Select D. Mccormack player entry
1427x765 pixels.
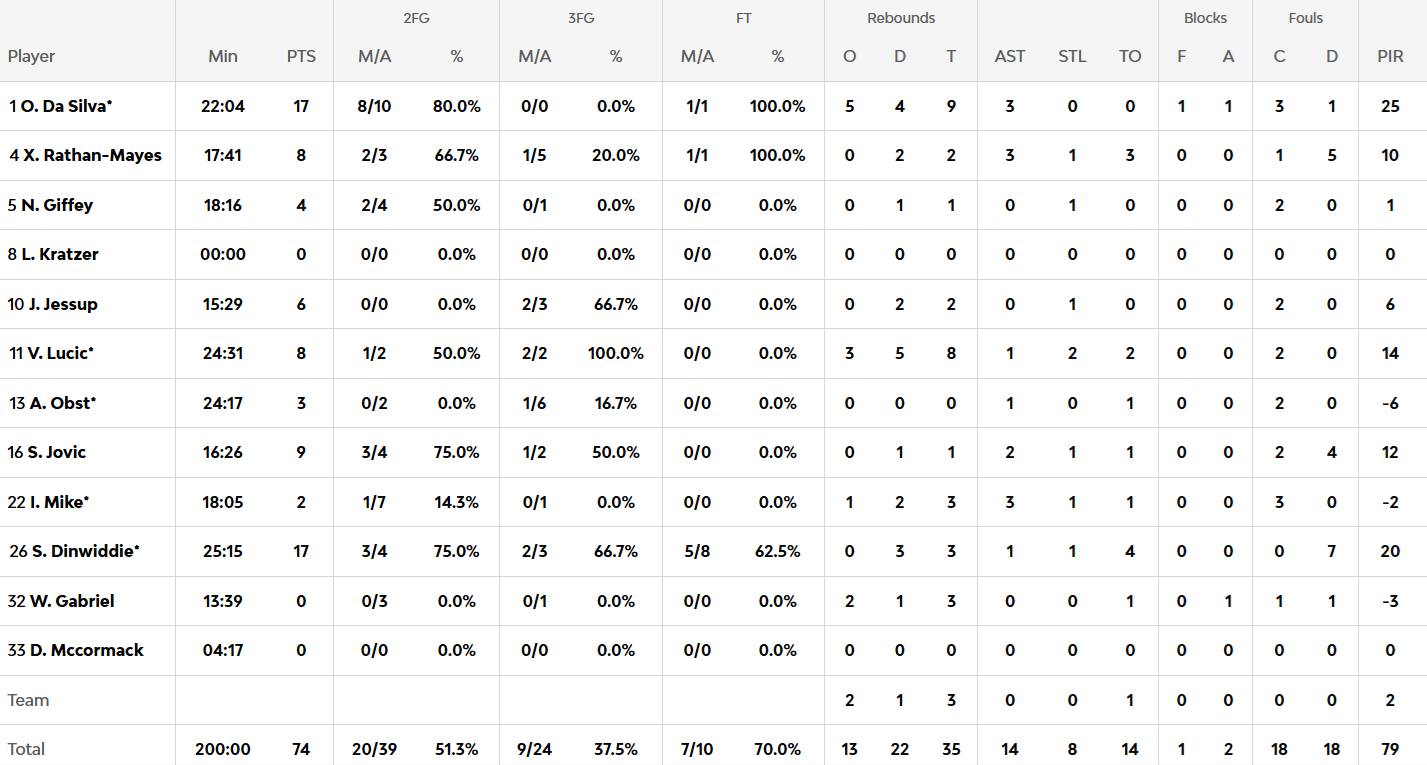(86, 650)
